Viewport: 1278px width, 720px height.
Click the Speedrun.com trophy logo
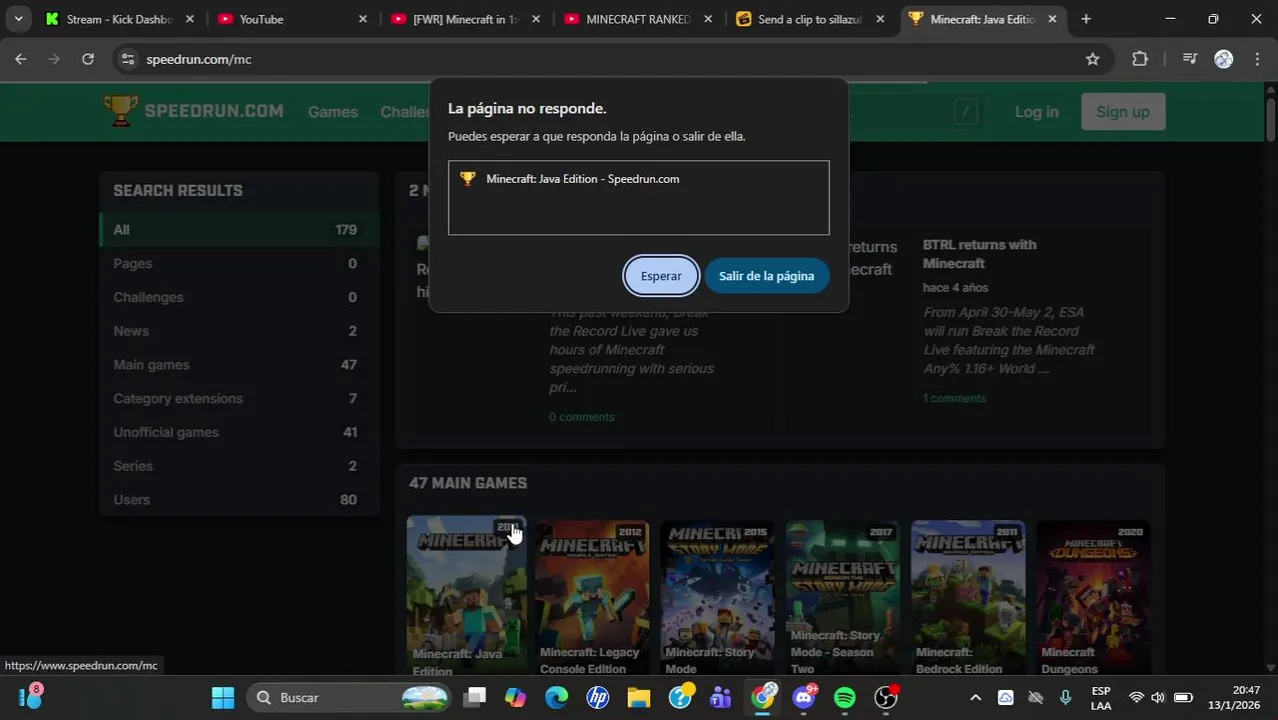[x=120, y=111]
